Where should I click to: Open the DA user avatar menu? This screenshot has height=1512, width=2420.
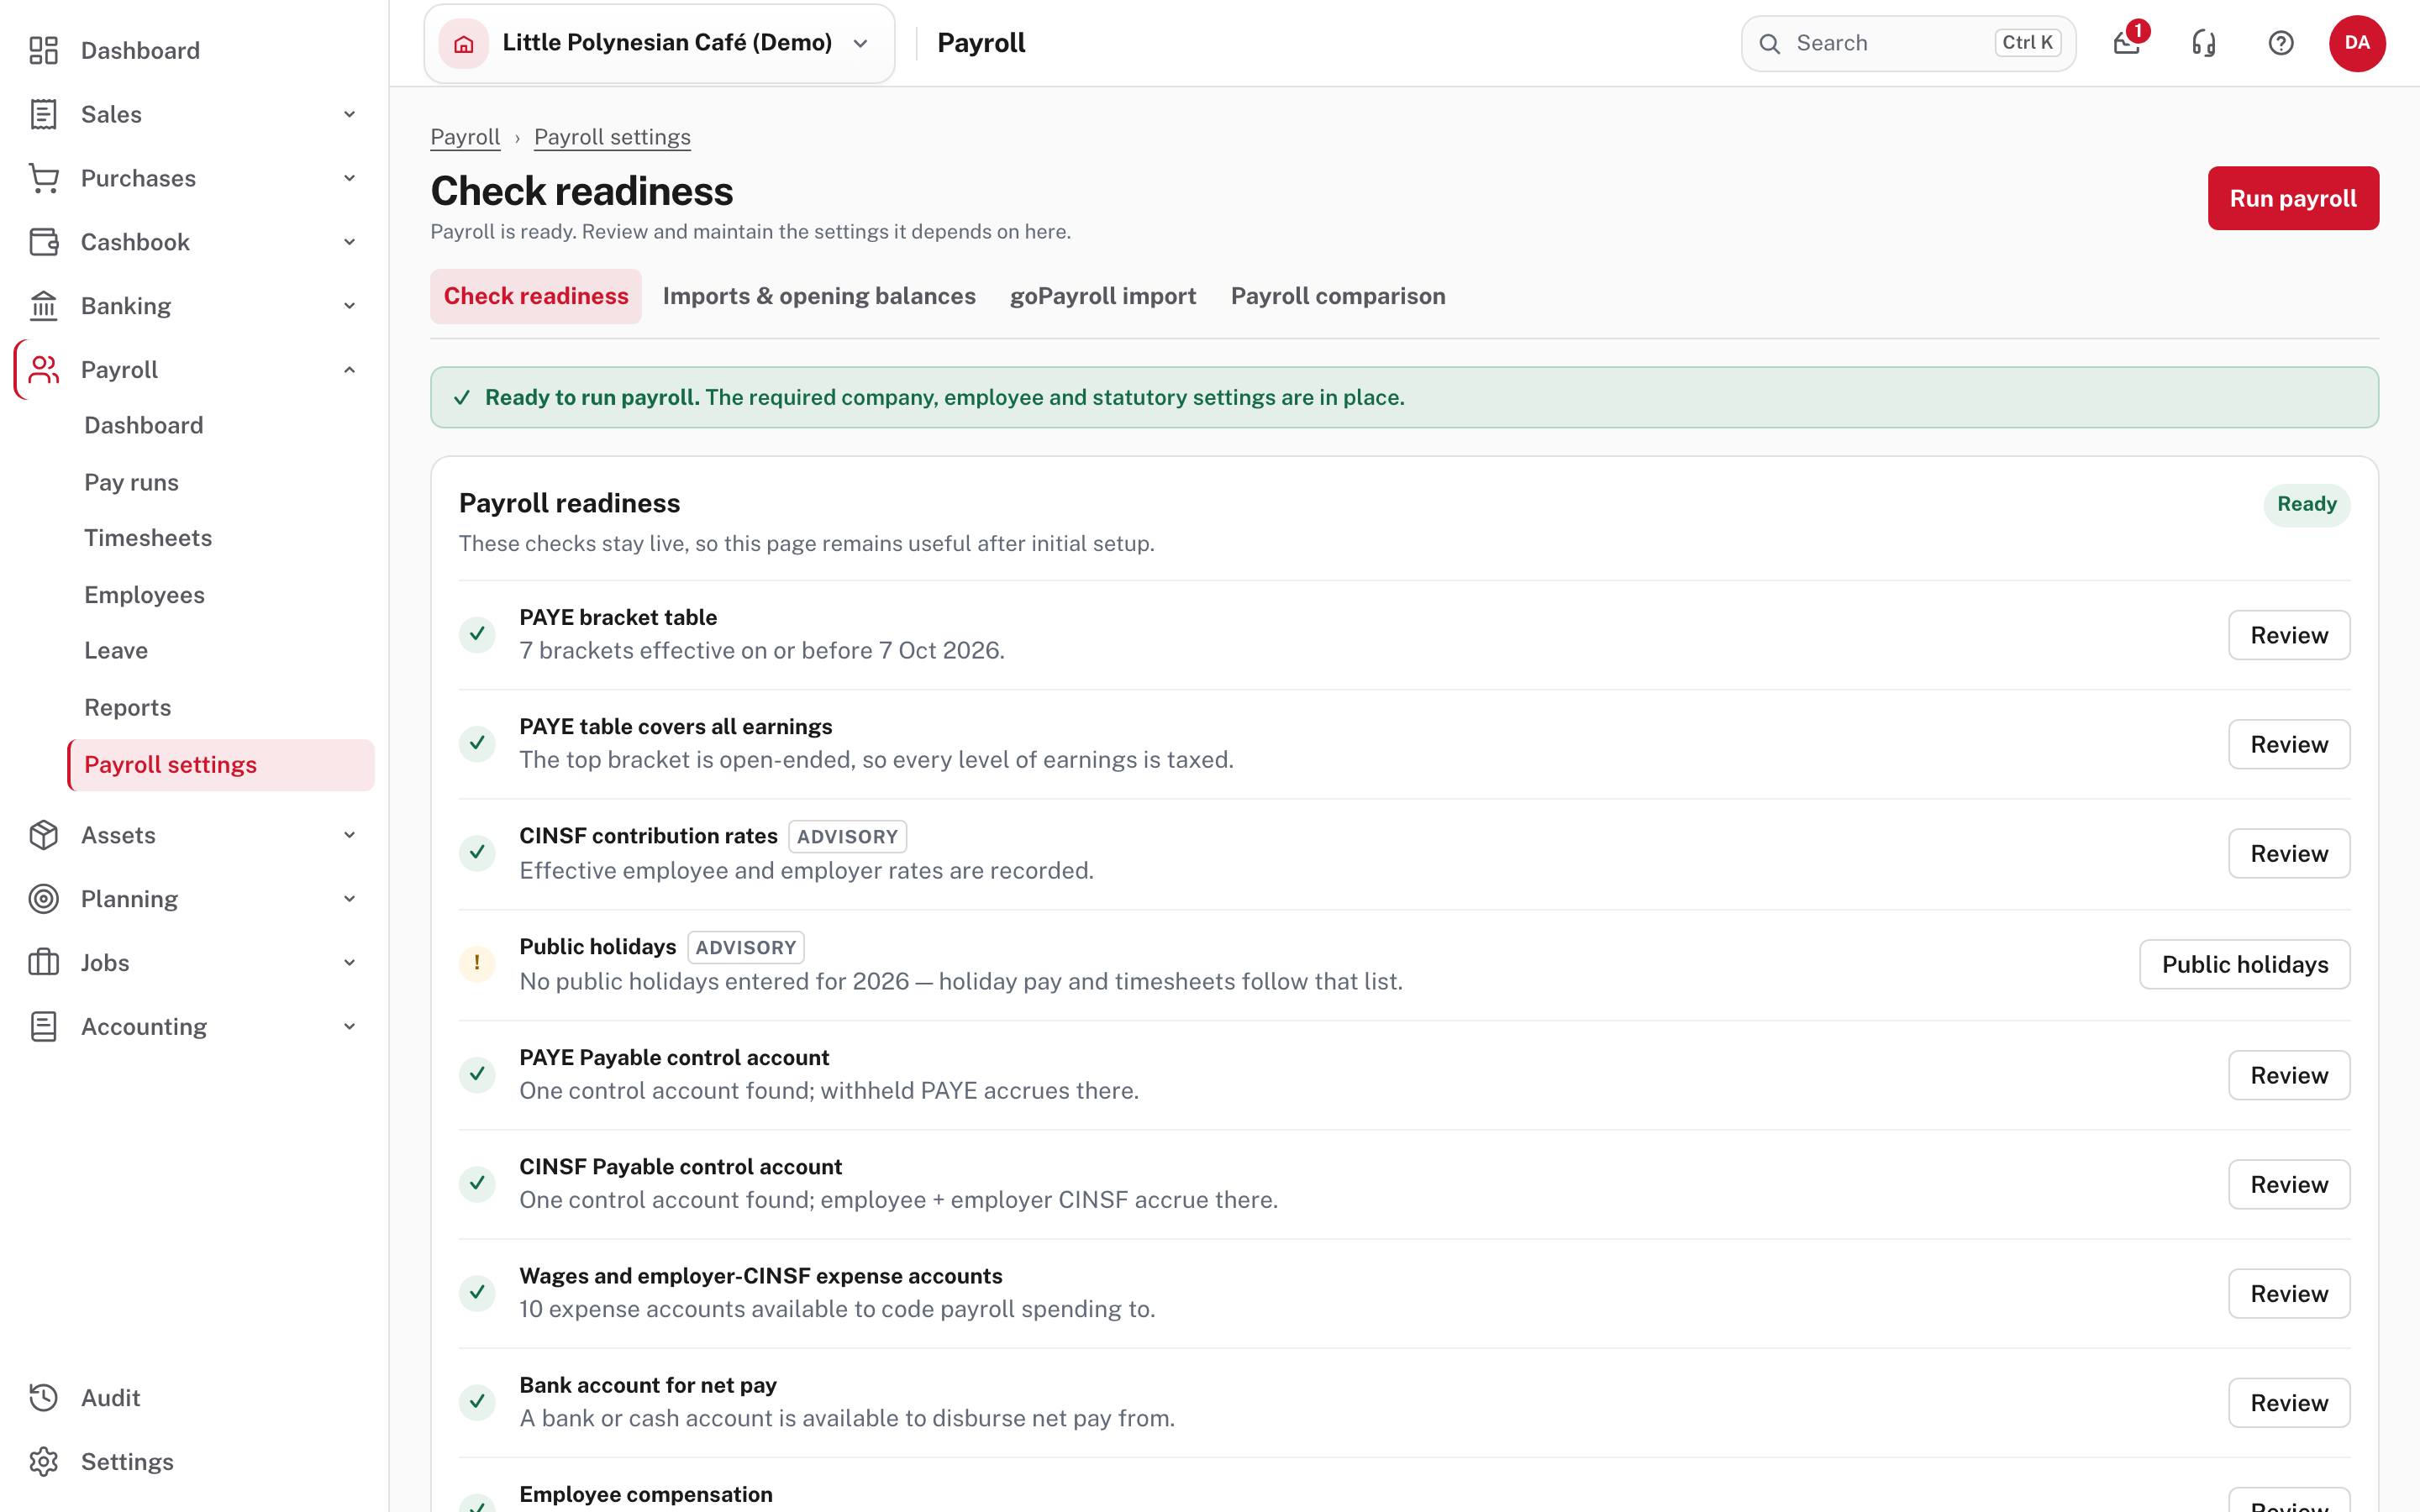[2357, 43]
